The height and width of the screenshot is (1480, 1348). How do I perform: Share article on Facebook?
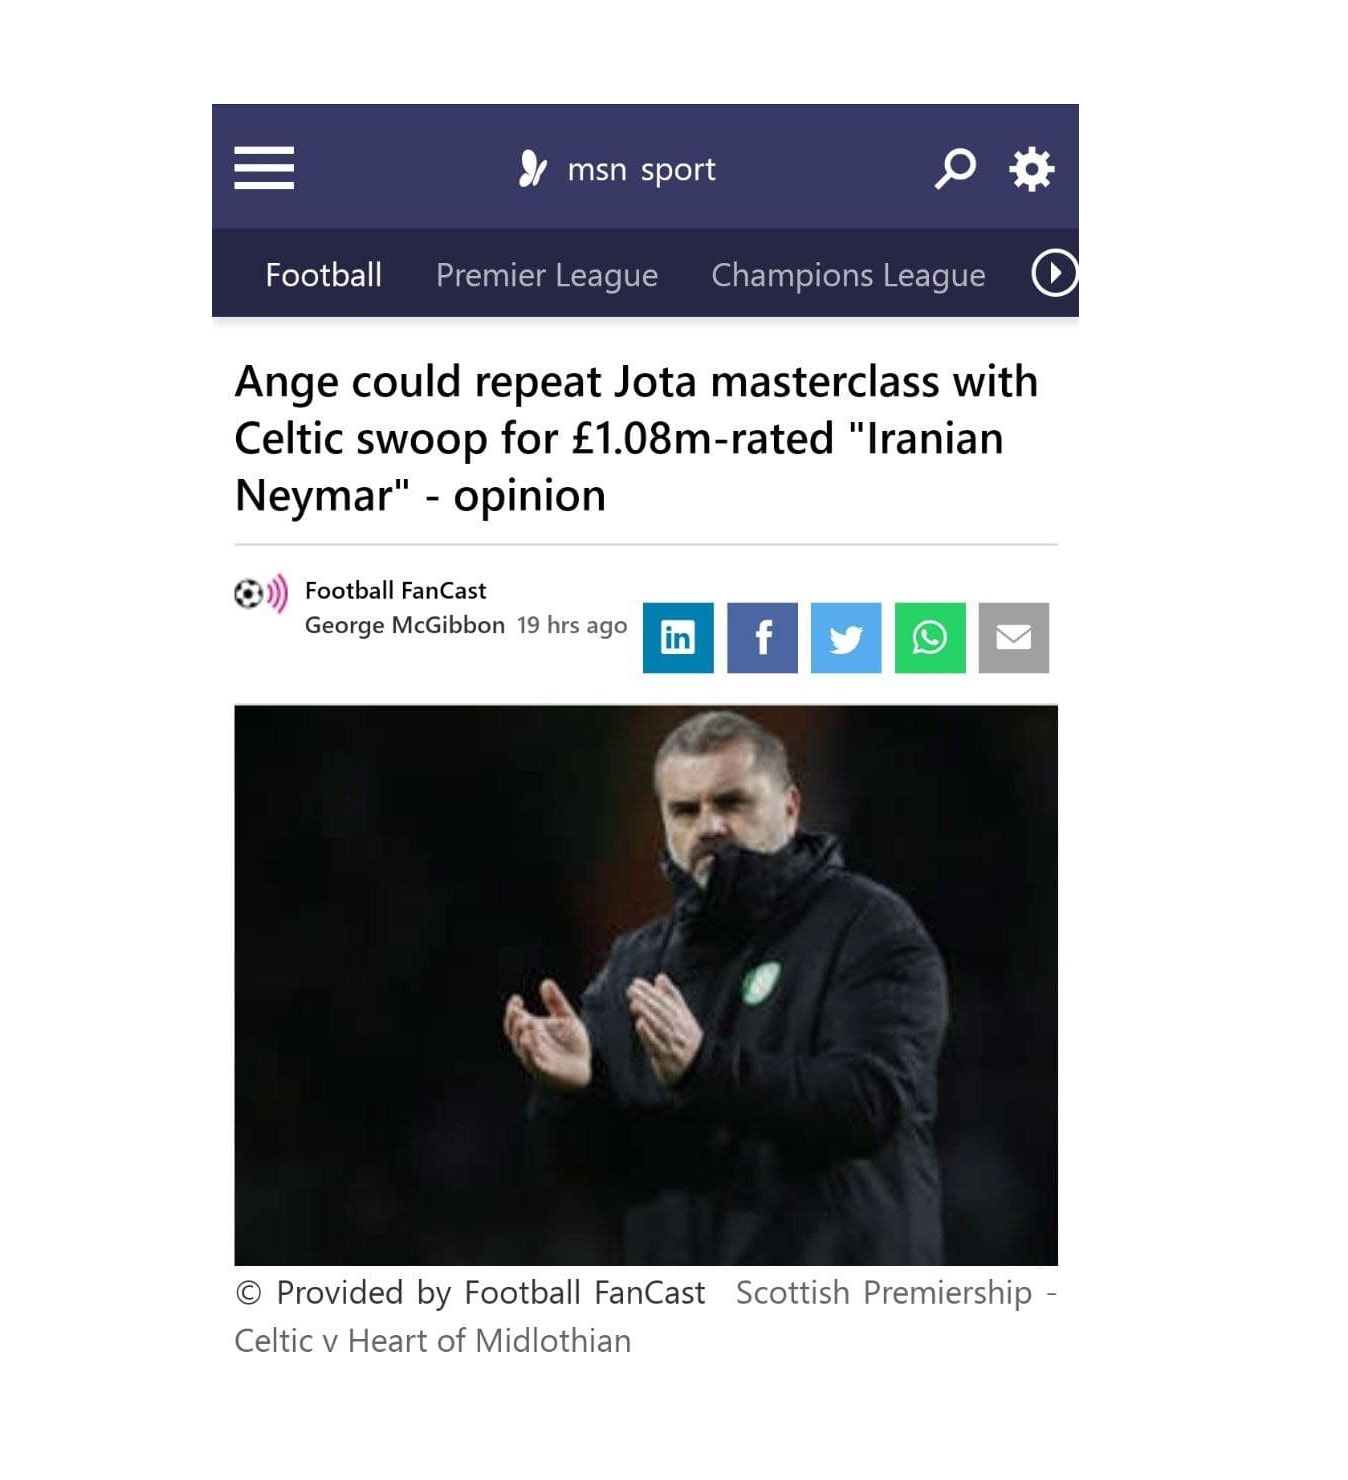pyautogui.click(x=762, y=637)
